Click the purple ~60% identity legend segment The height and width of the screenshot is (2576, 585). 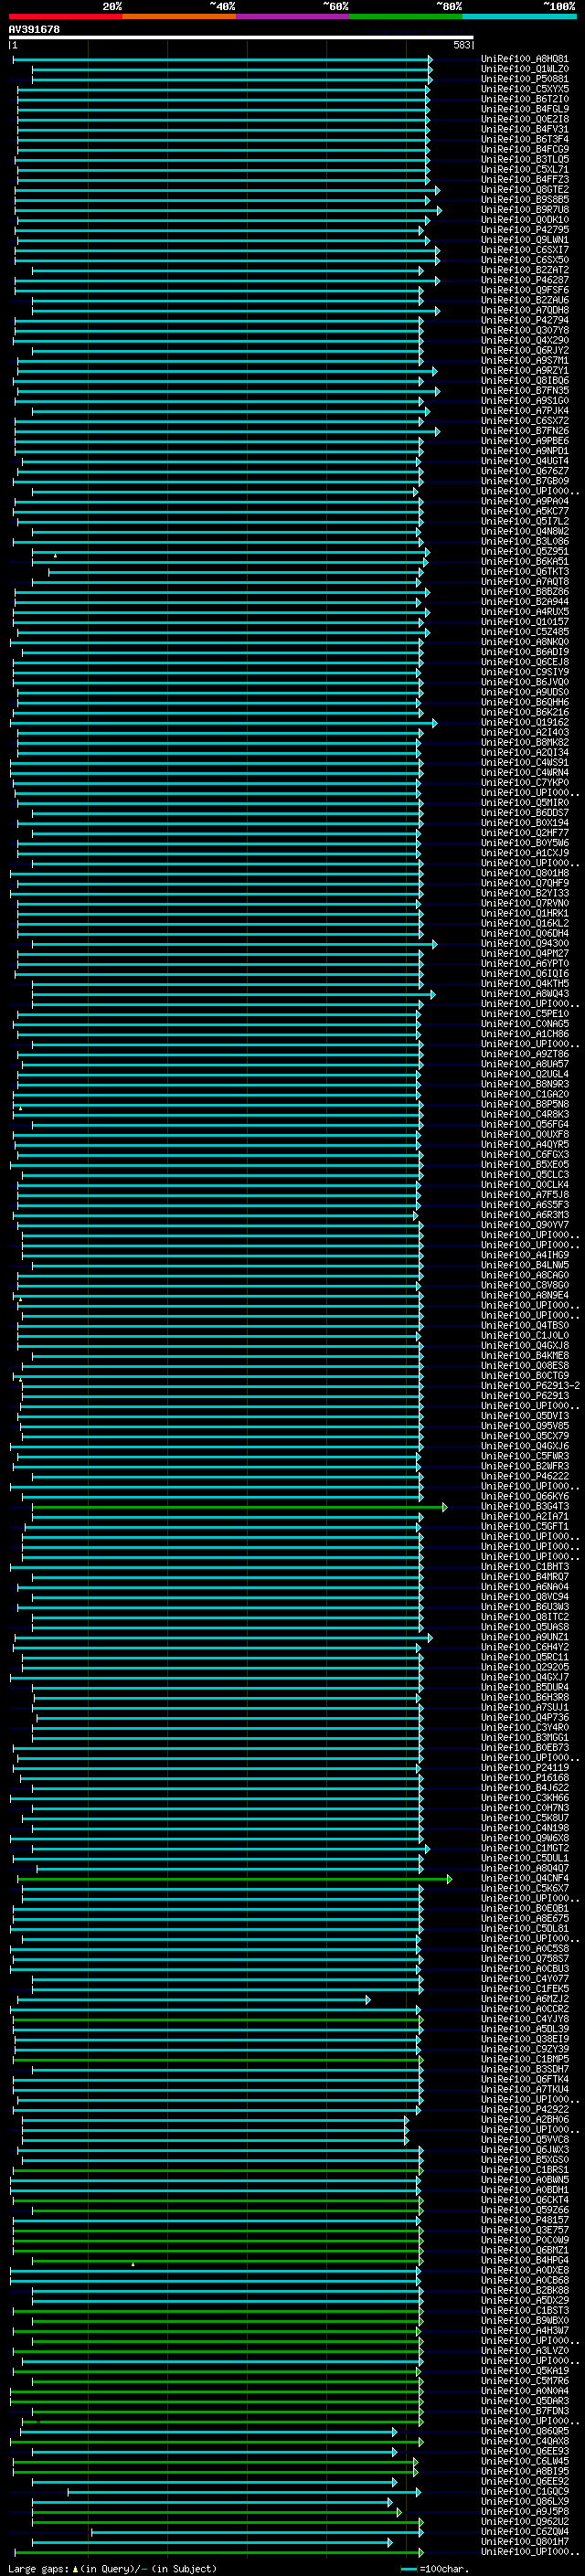coord(292,16)
